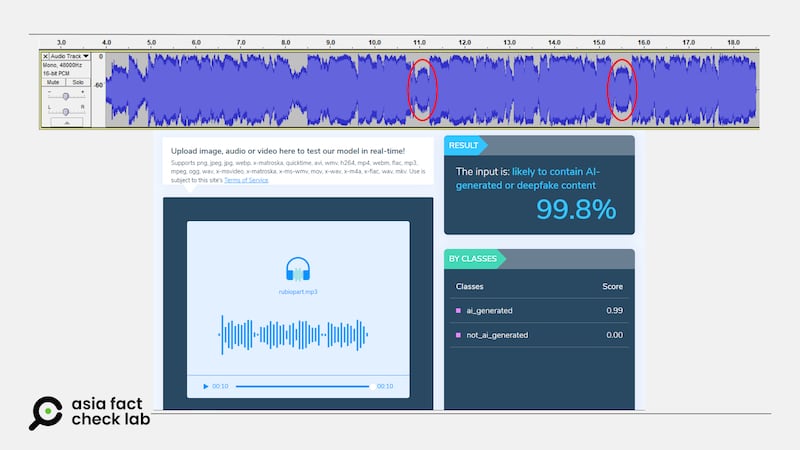Select the BY CLASSES panel header tab
The height and width of the screenshot is (450, 800).
click(472, 259)
